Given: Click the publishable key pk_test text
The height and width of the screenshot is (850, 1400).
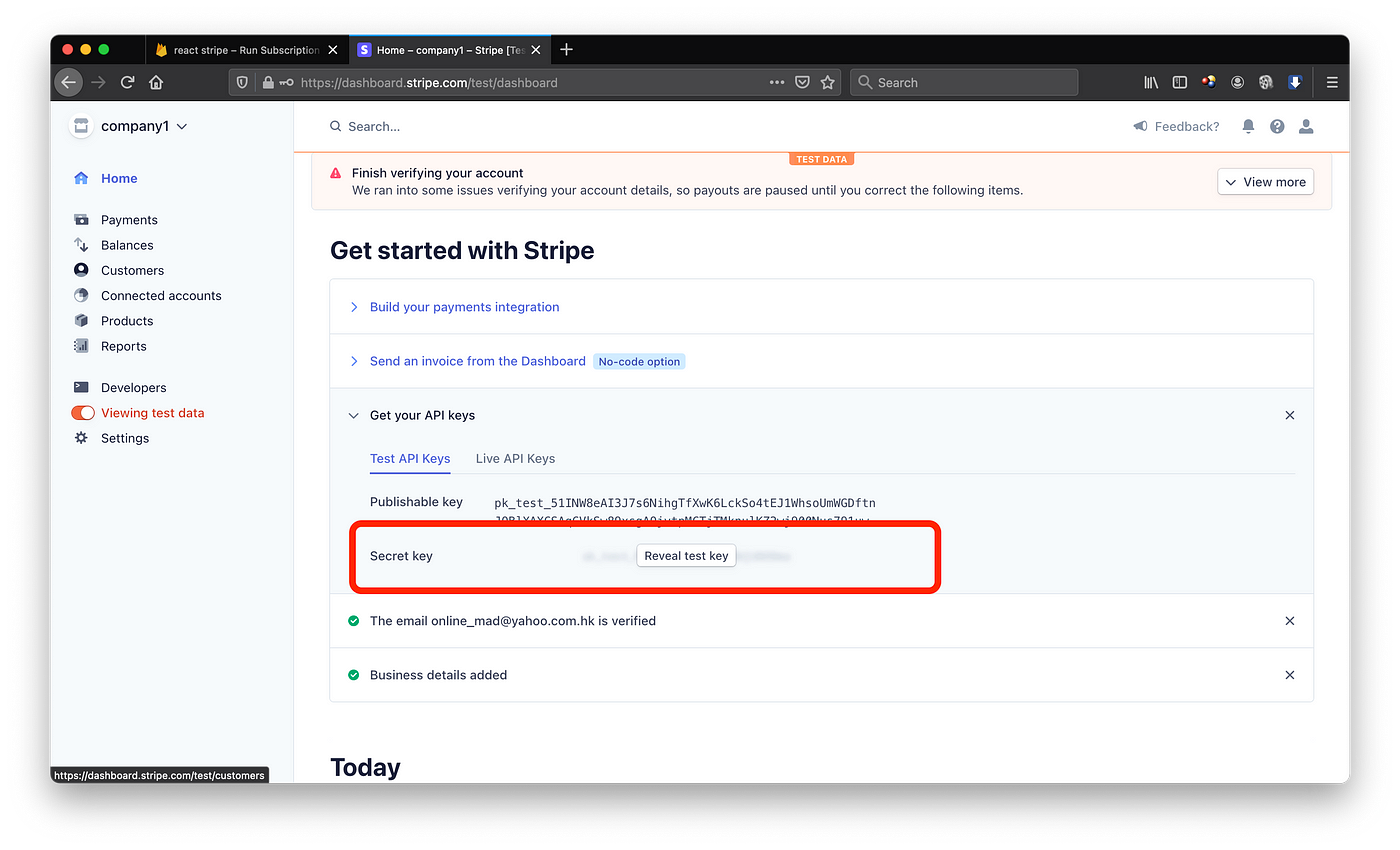Looking at the screenshot, I should [x=685, y=511].
